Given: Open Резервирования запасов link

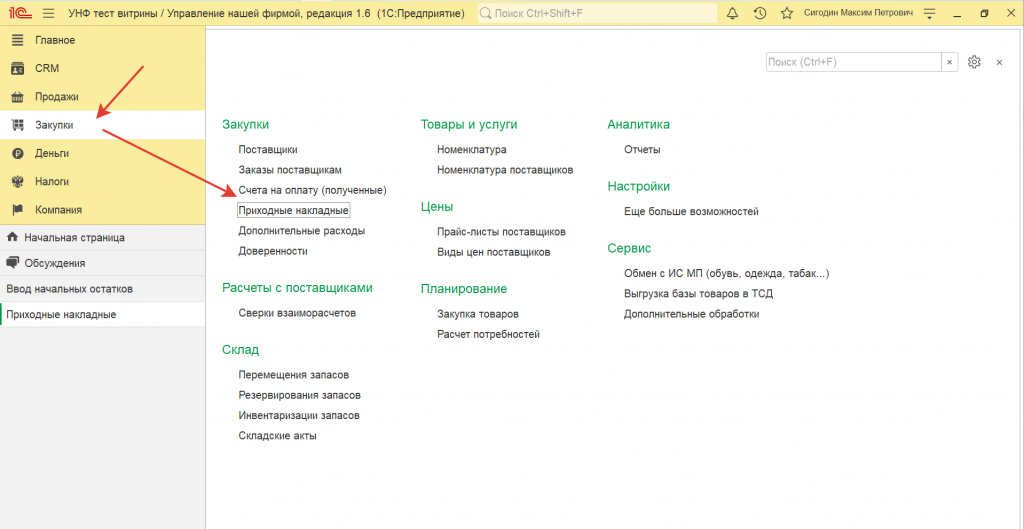Looking at the screenshot, I should [x=300, y=395].
